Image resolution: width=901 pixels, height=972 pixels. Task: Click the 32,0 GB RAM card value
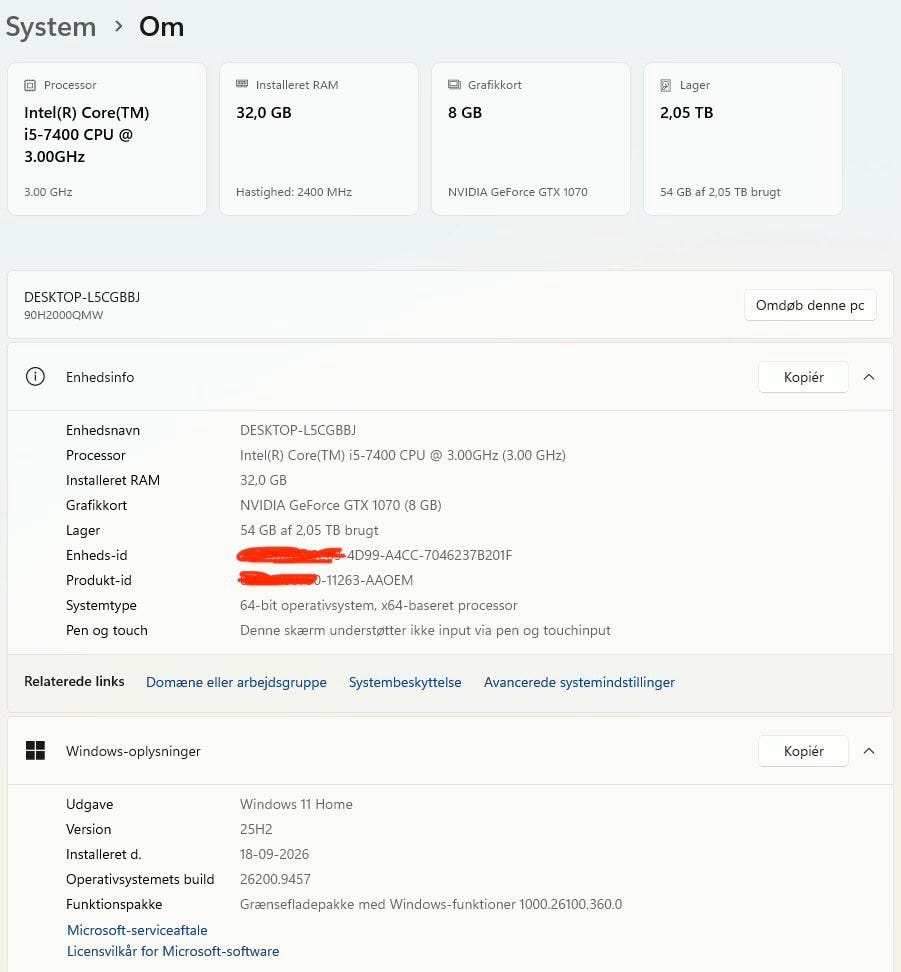[264, 113]
